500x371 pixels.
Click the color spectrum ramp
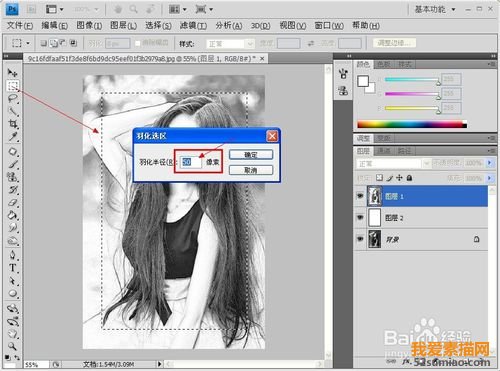[412, 125]
